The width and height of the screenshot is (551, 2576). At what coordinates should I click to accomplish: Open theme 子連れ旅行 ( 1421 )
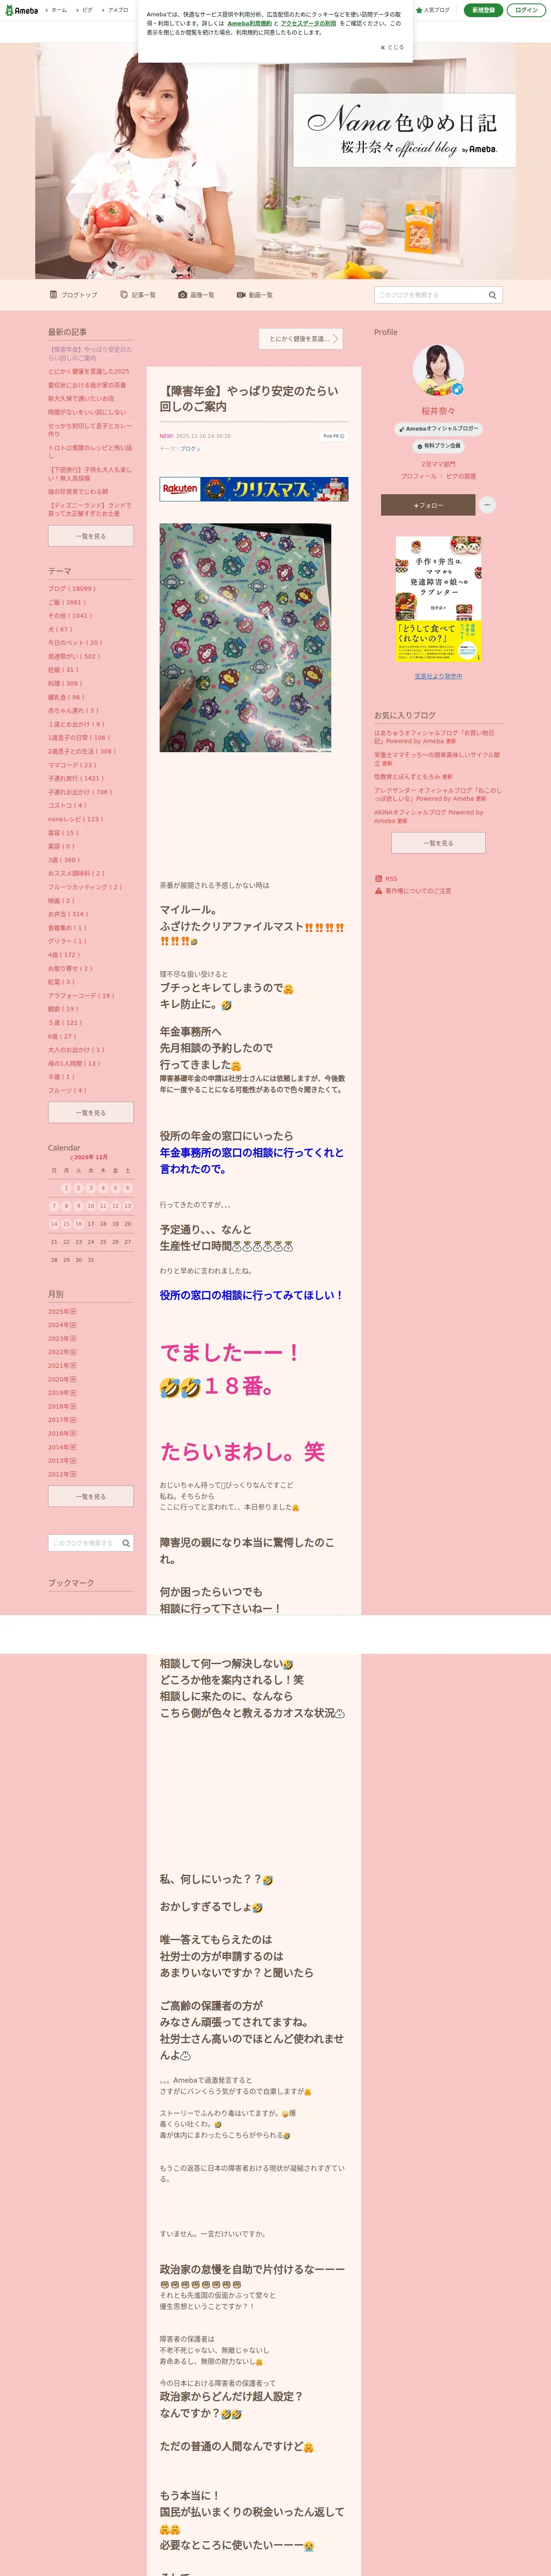(76, 778)
